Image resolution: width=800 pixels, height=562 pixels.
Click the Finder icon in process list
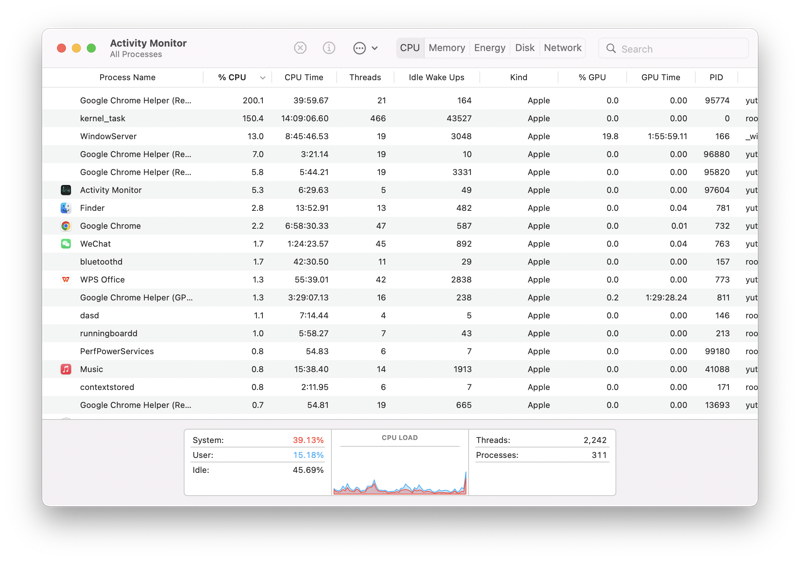coord(66,208)
